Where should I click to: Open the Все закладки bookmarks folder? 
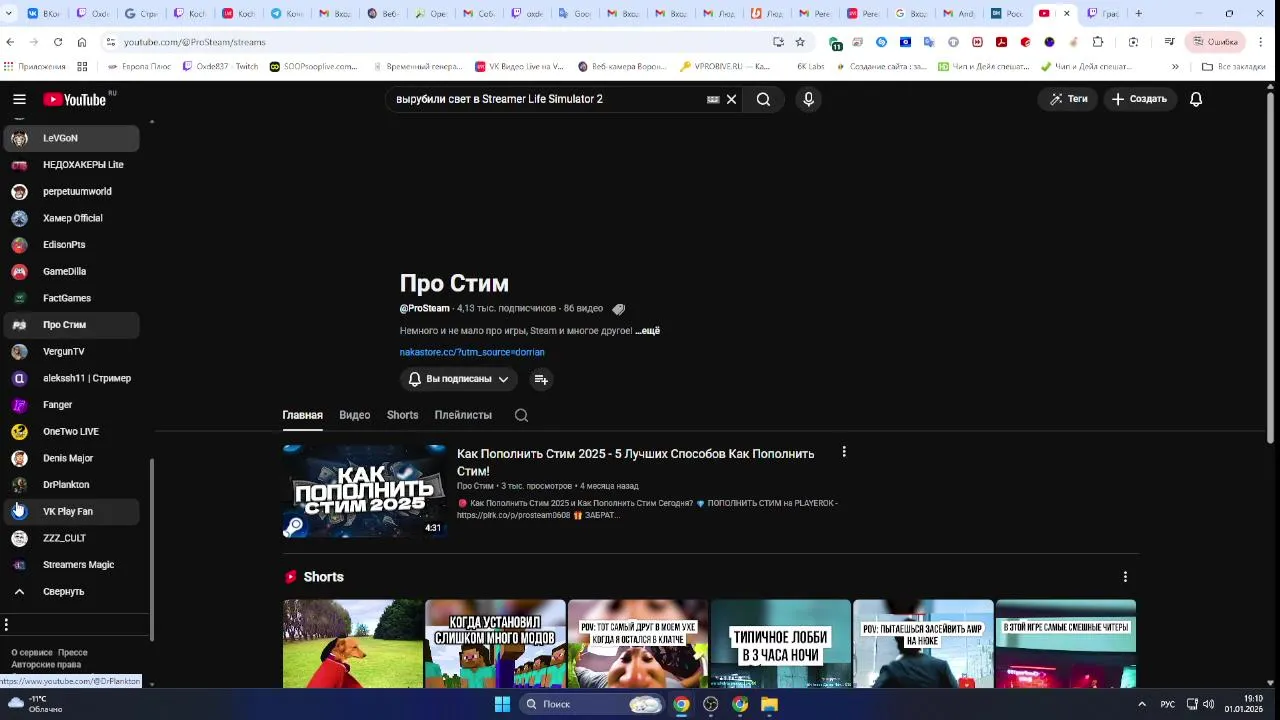click(x=1233, y=67)
